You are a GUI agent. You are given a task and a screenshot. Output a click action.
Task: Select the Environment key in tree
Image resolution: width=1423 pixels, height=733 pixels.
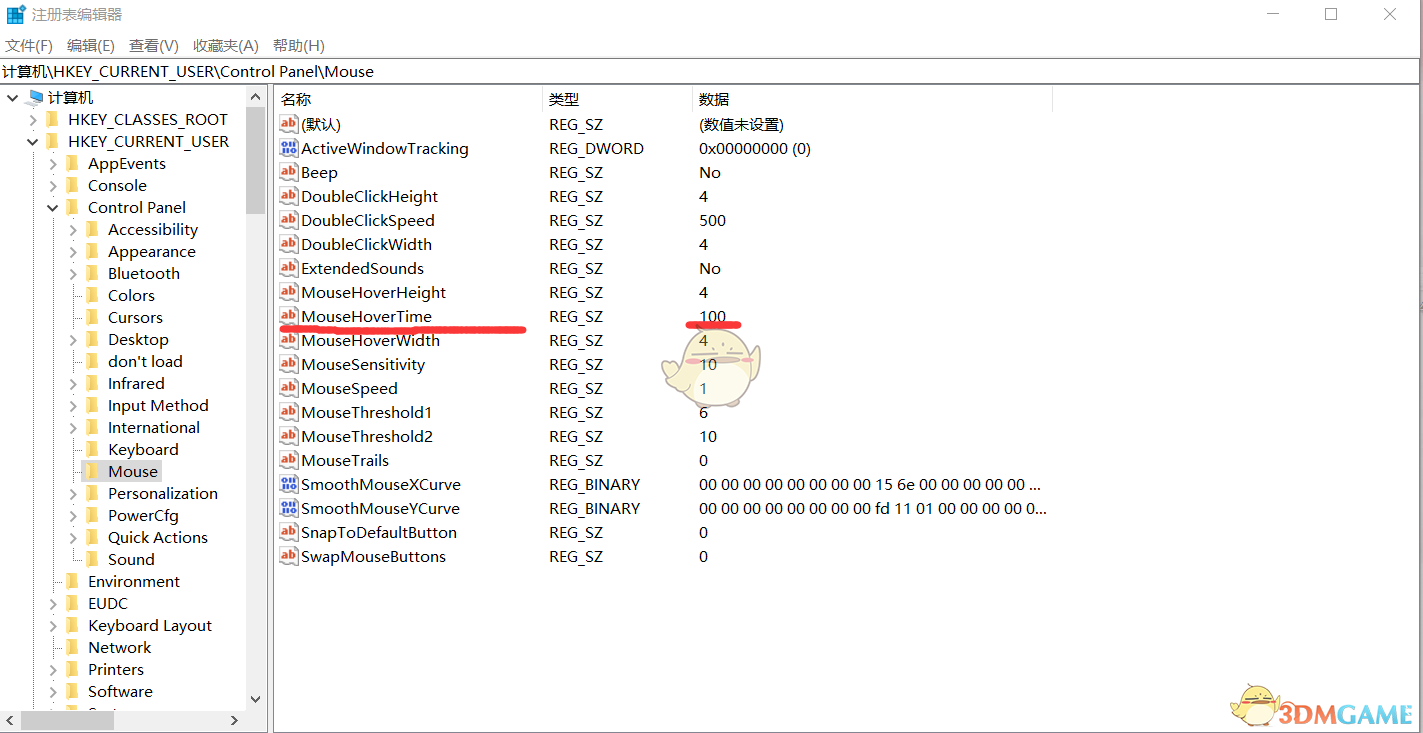pyautogui.click(x=134, y=581)
